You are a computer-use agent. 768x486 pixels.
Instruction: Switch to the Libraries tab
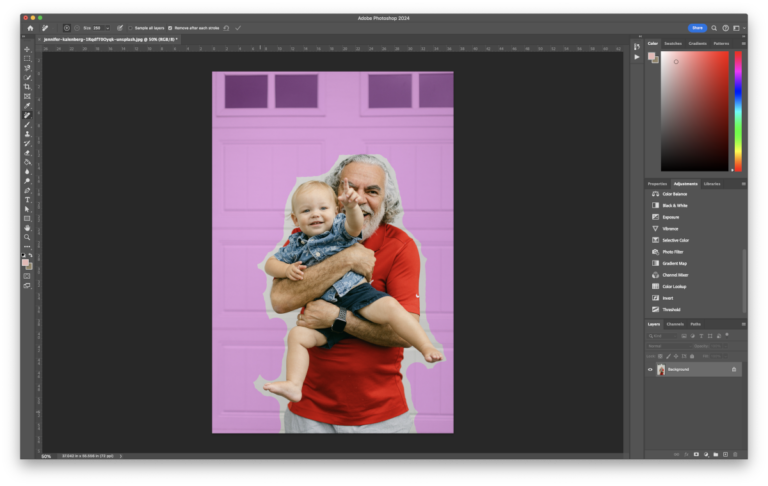(x=712, y=184)
